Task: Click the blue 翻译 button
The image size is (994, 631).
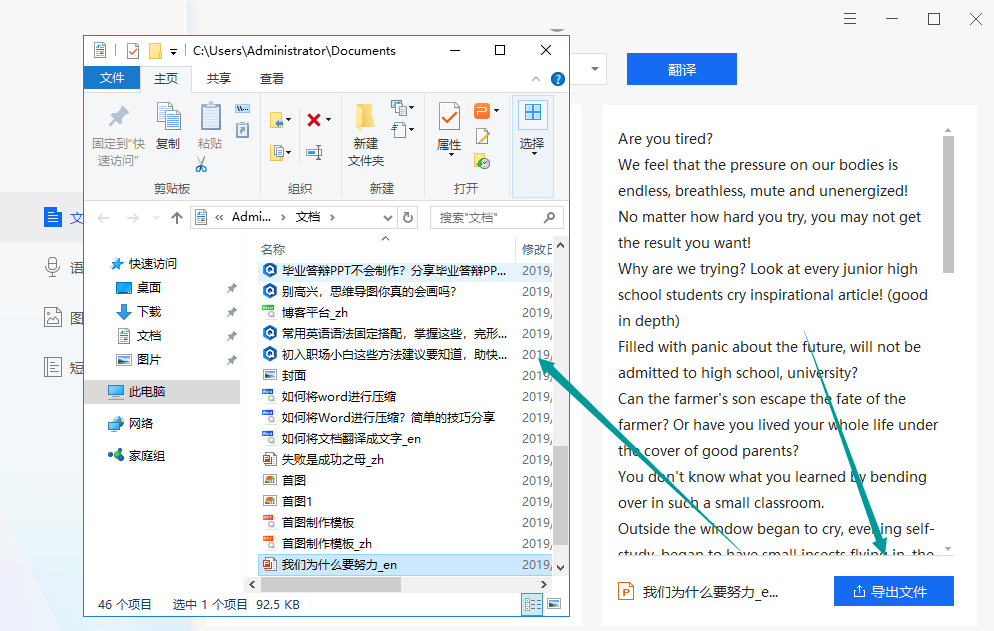Action: pyautogui.click(x=681, y=69)
